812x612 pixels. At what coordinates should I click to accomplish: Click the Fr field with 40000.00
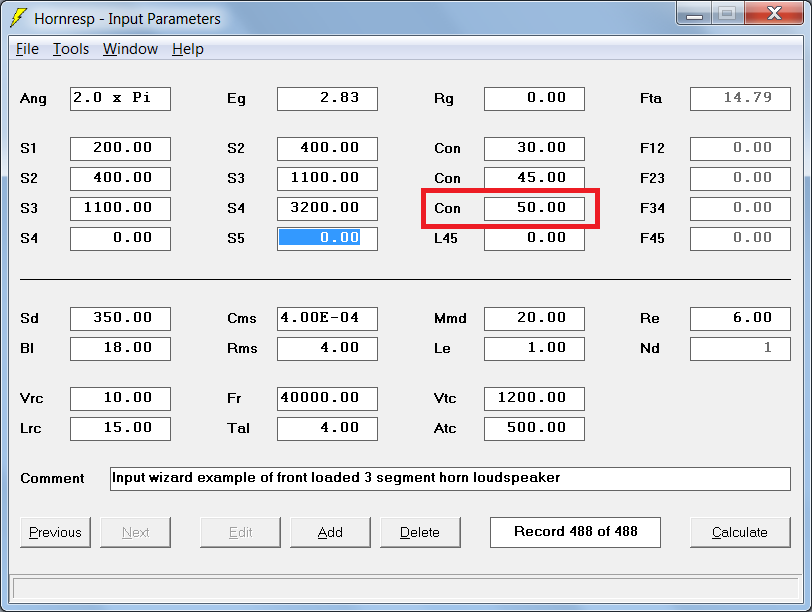pos(327,399)
